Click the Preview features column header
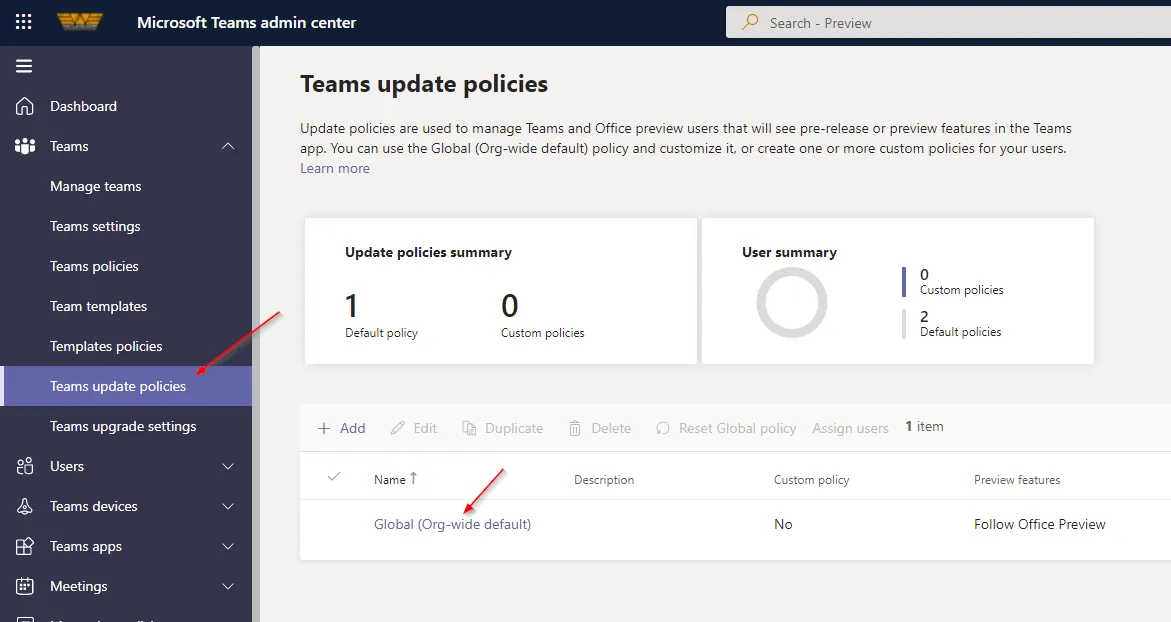This screenshot has height=622, width=1171. click(x=1017, y=480)
